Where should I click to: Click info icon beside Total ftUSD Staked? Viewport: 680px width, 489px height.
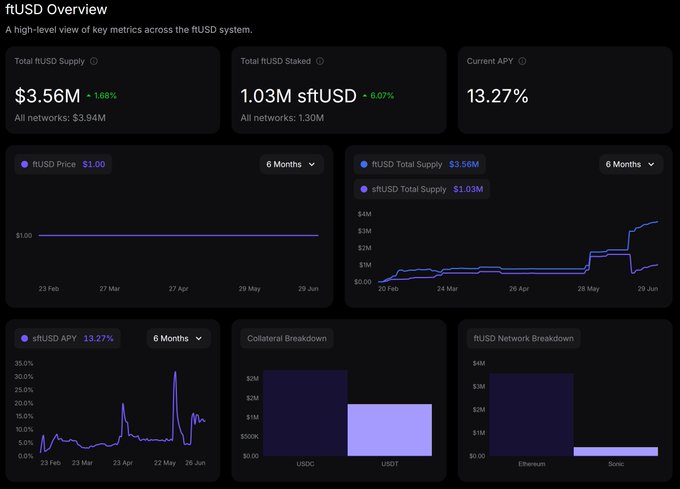click(x=320, y=61)
